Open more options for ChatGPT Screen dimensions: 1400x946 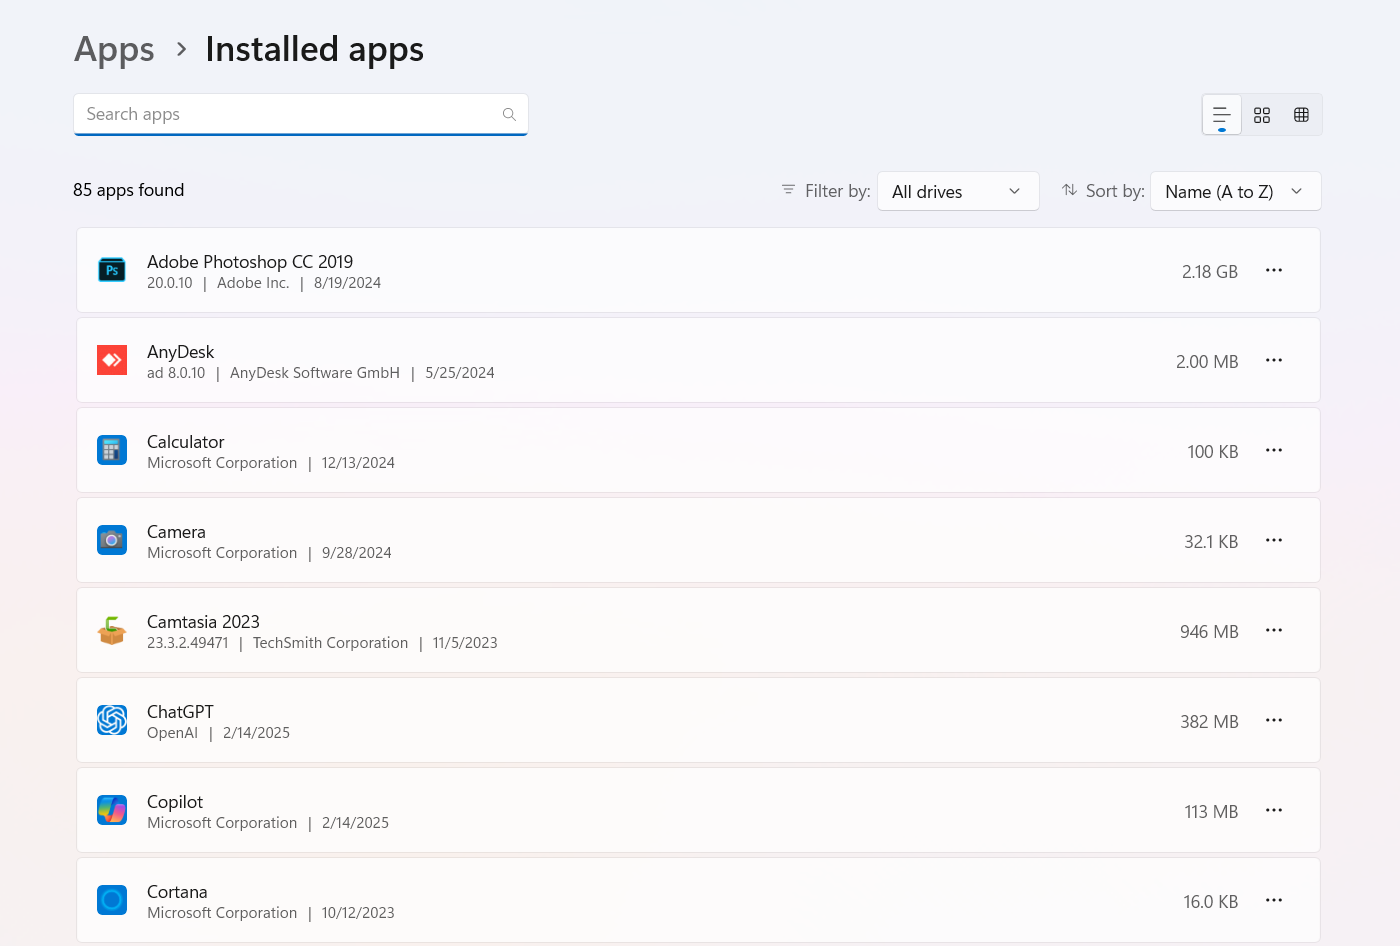point(1274,720)
